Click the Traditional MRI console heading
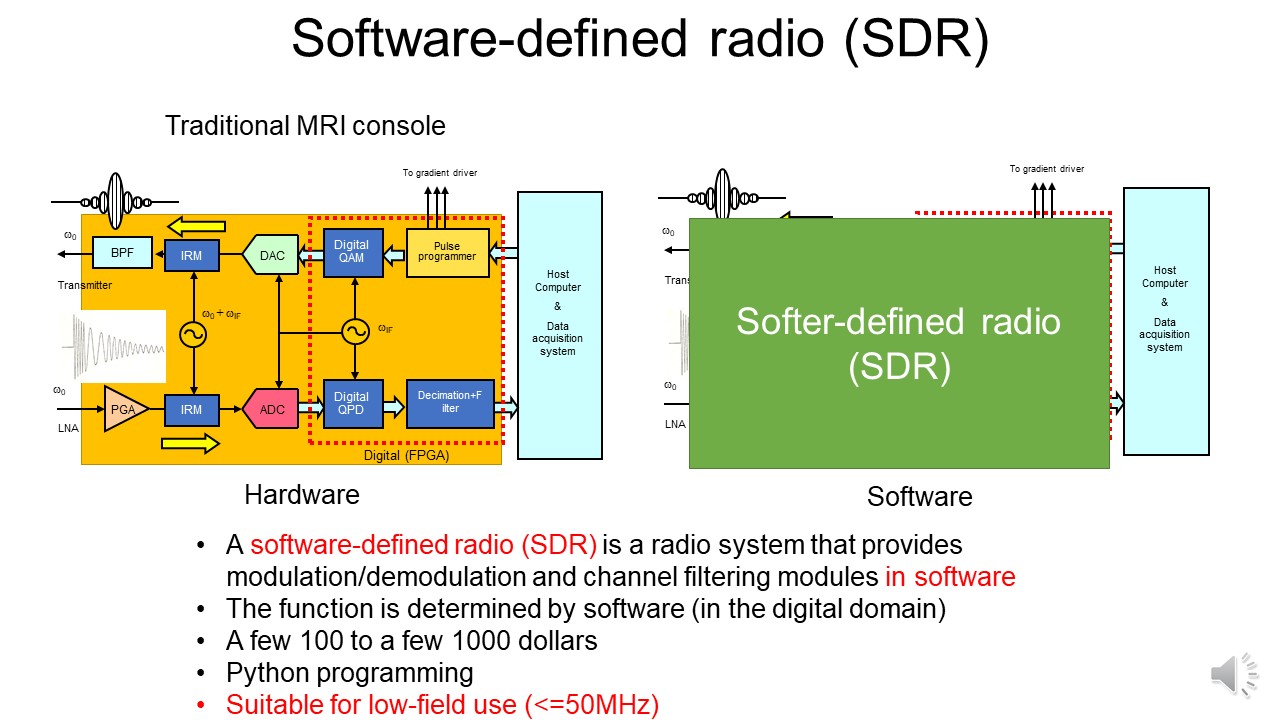1280x720 pixels. pyautogui.click(x=305, y=126)
